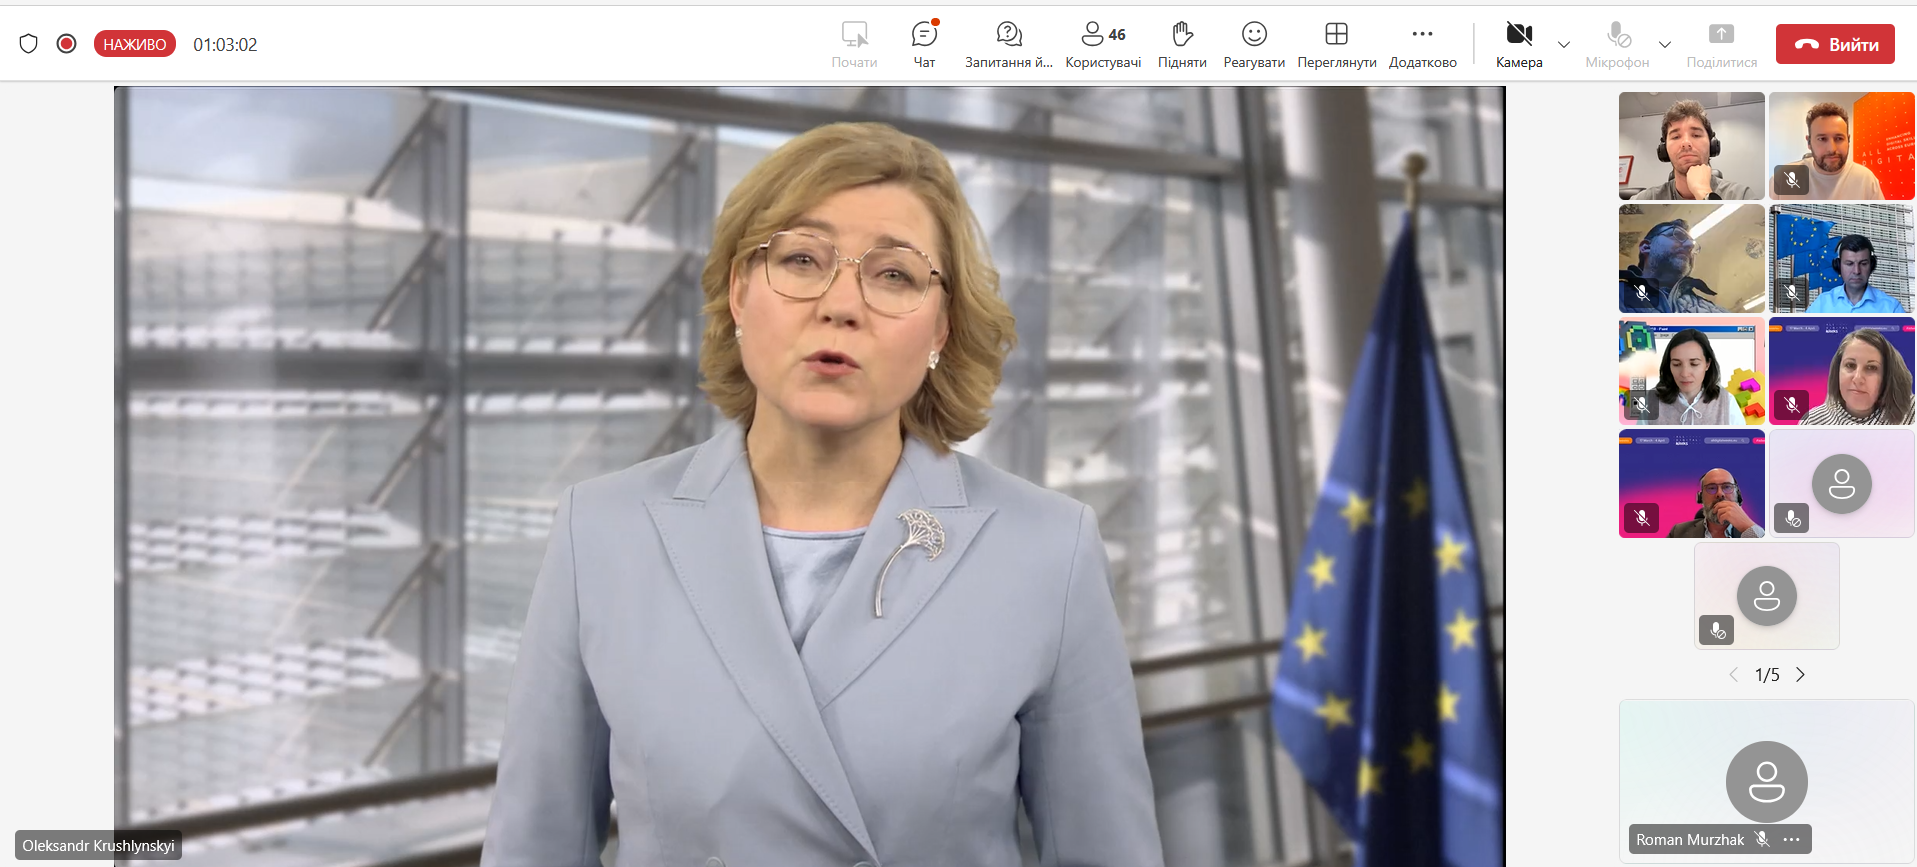Open the Q&A (Запитання) panel
This screenshot has height=867, width=1917.
(1008, 44)
